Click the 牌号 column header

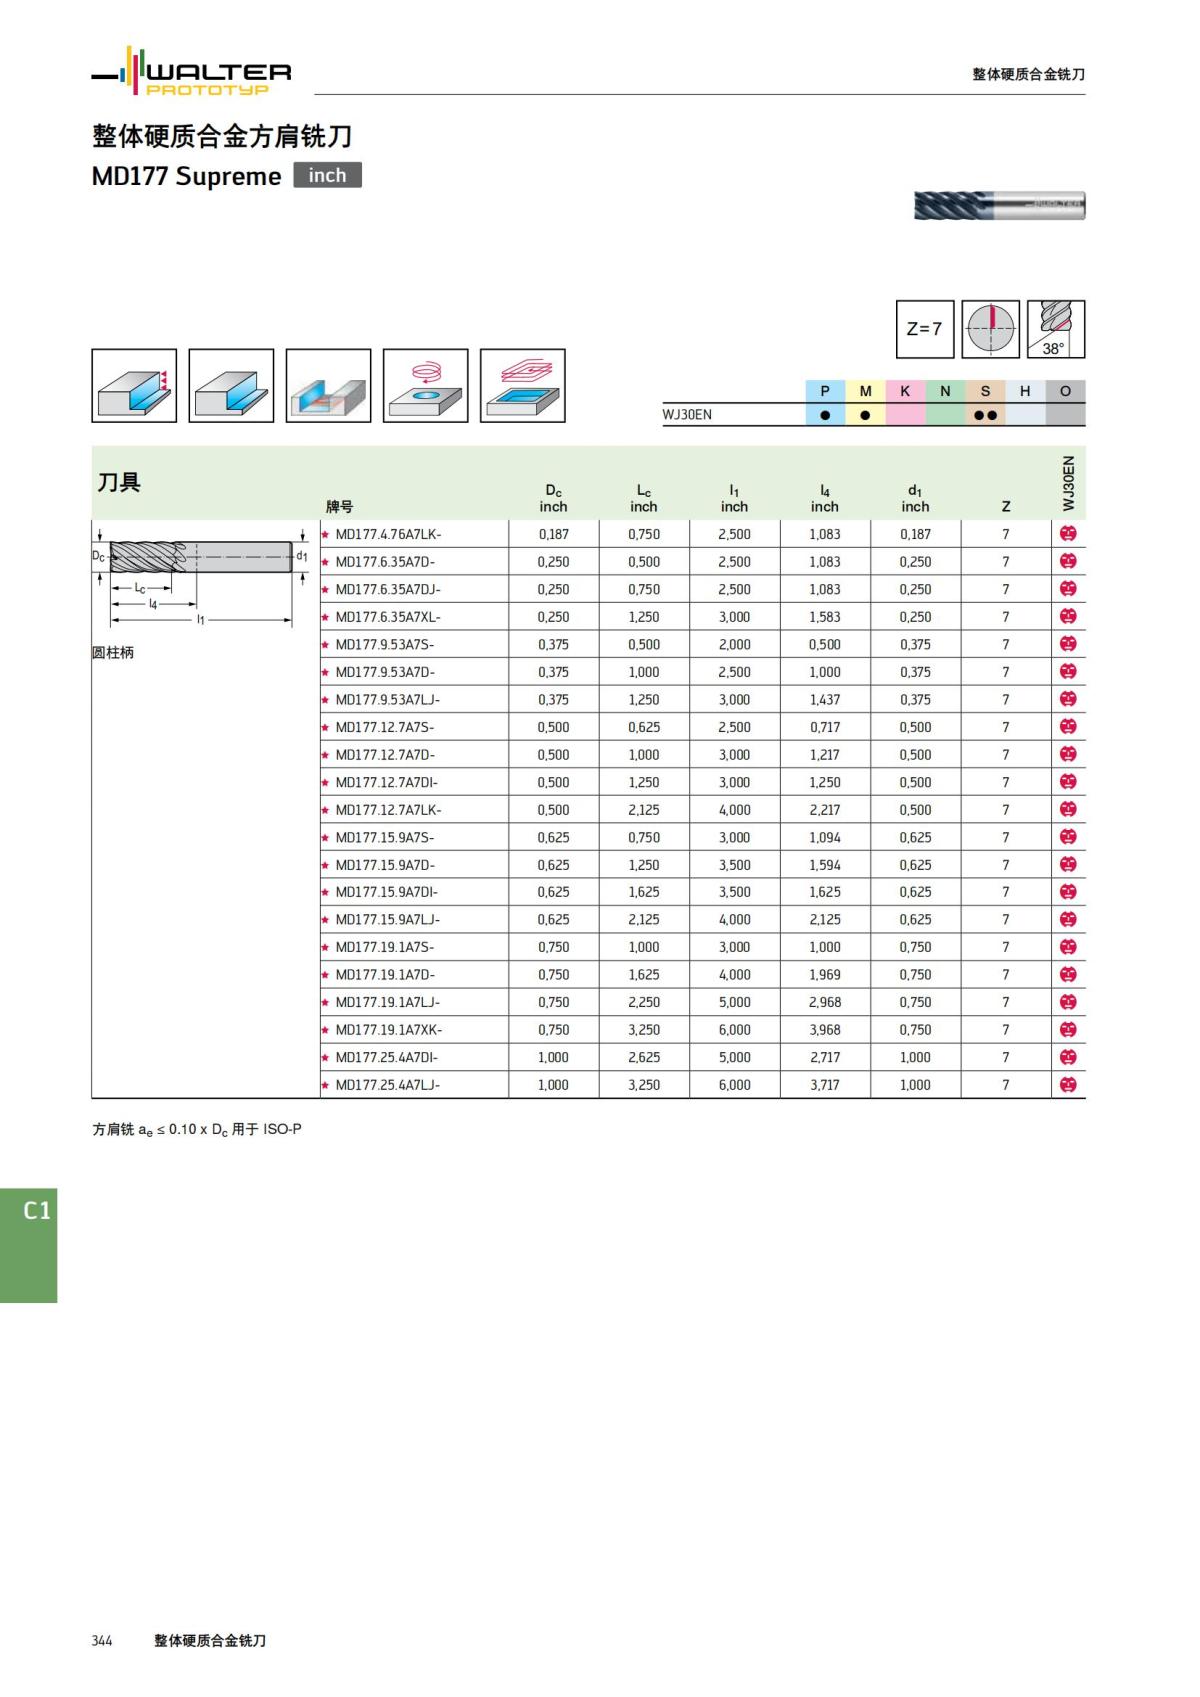click(340, 507)
